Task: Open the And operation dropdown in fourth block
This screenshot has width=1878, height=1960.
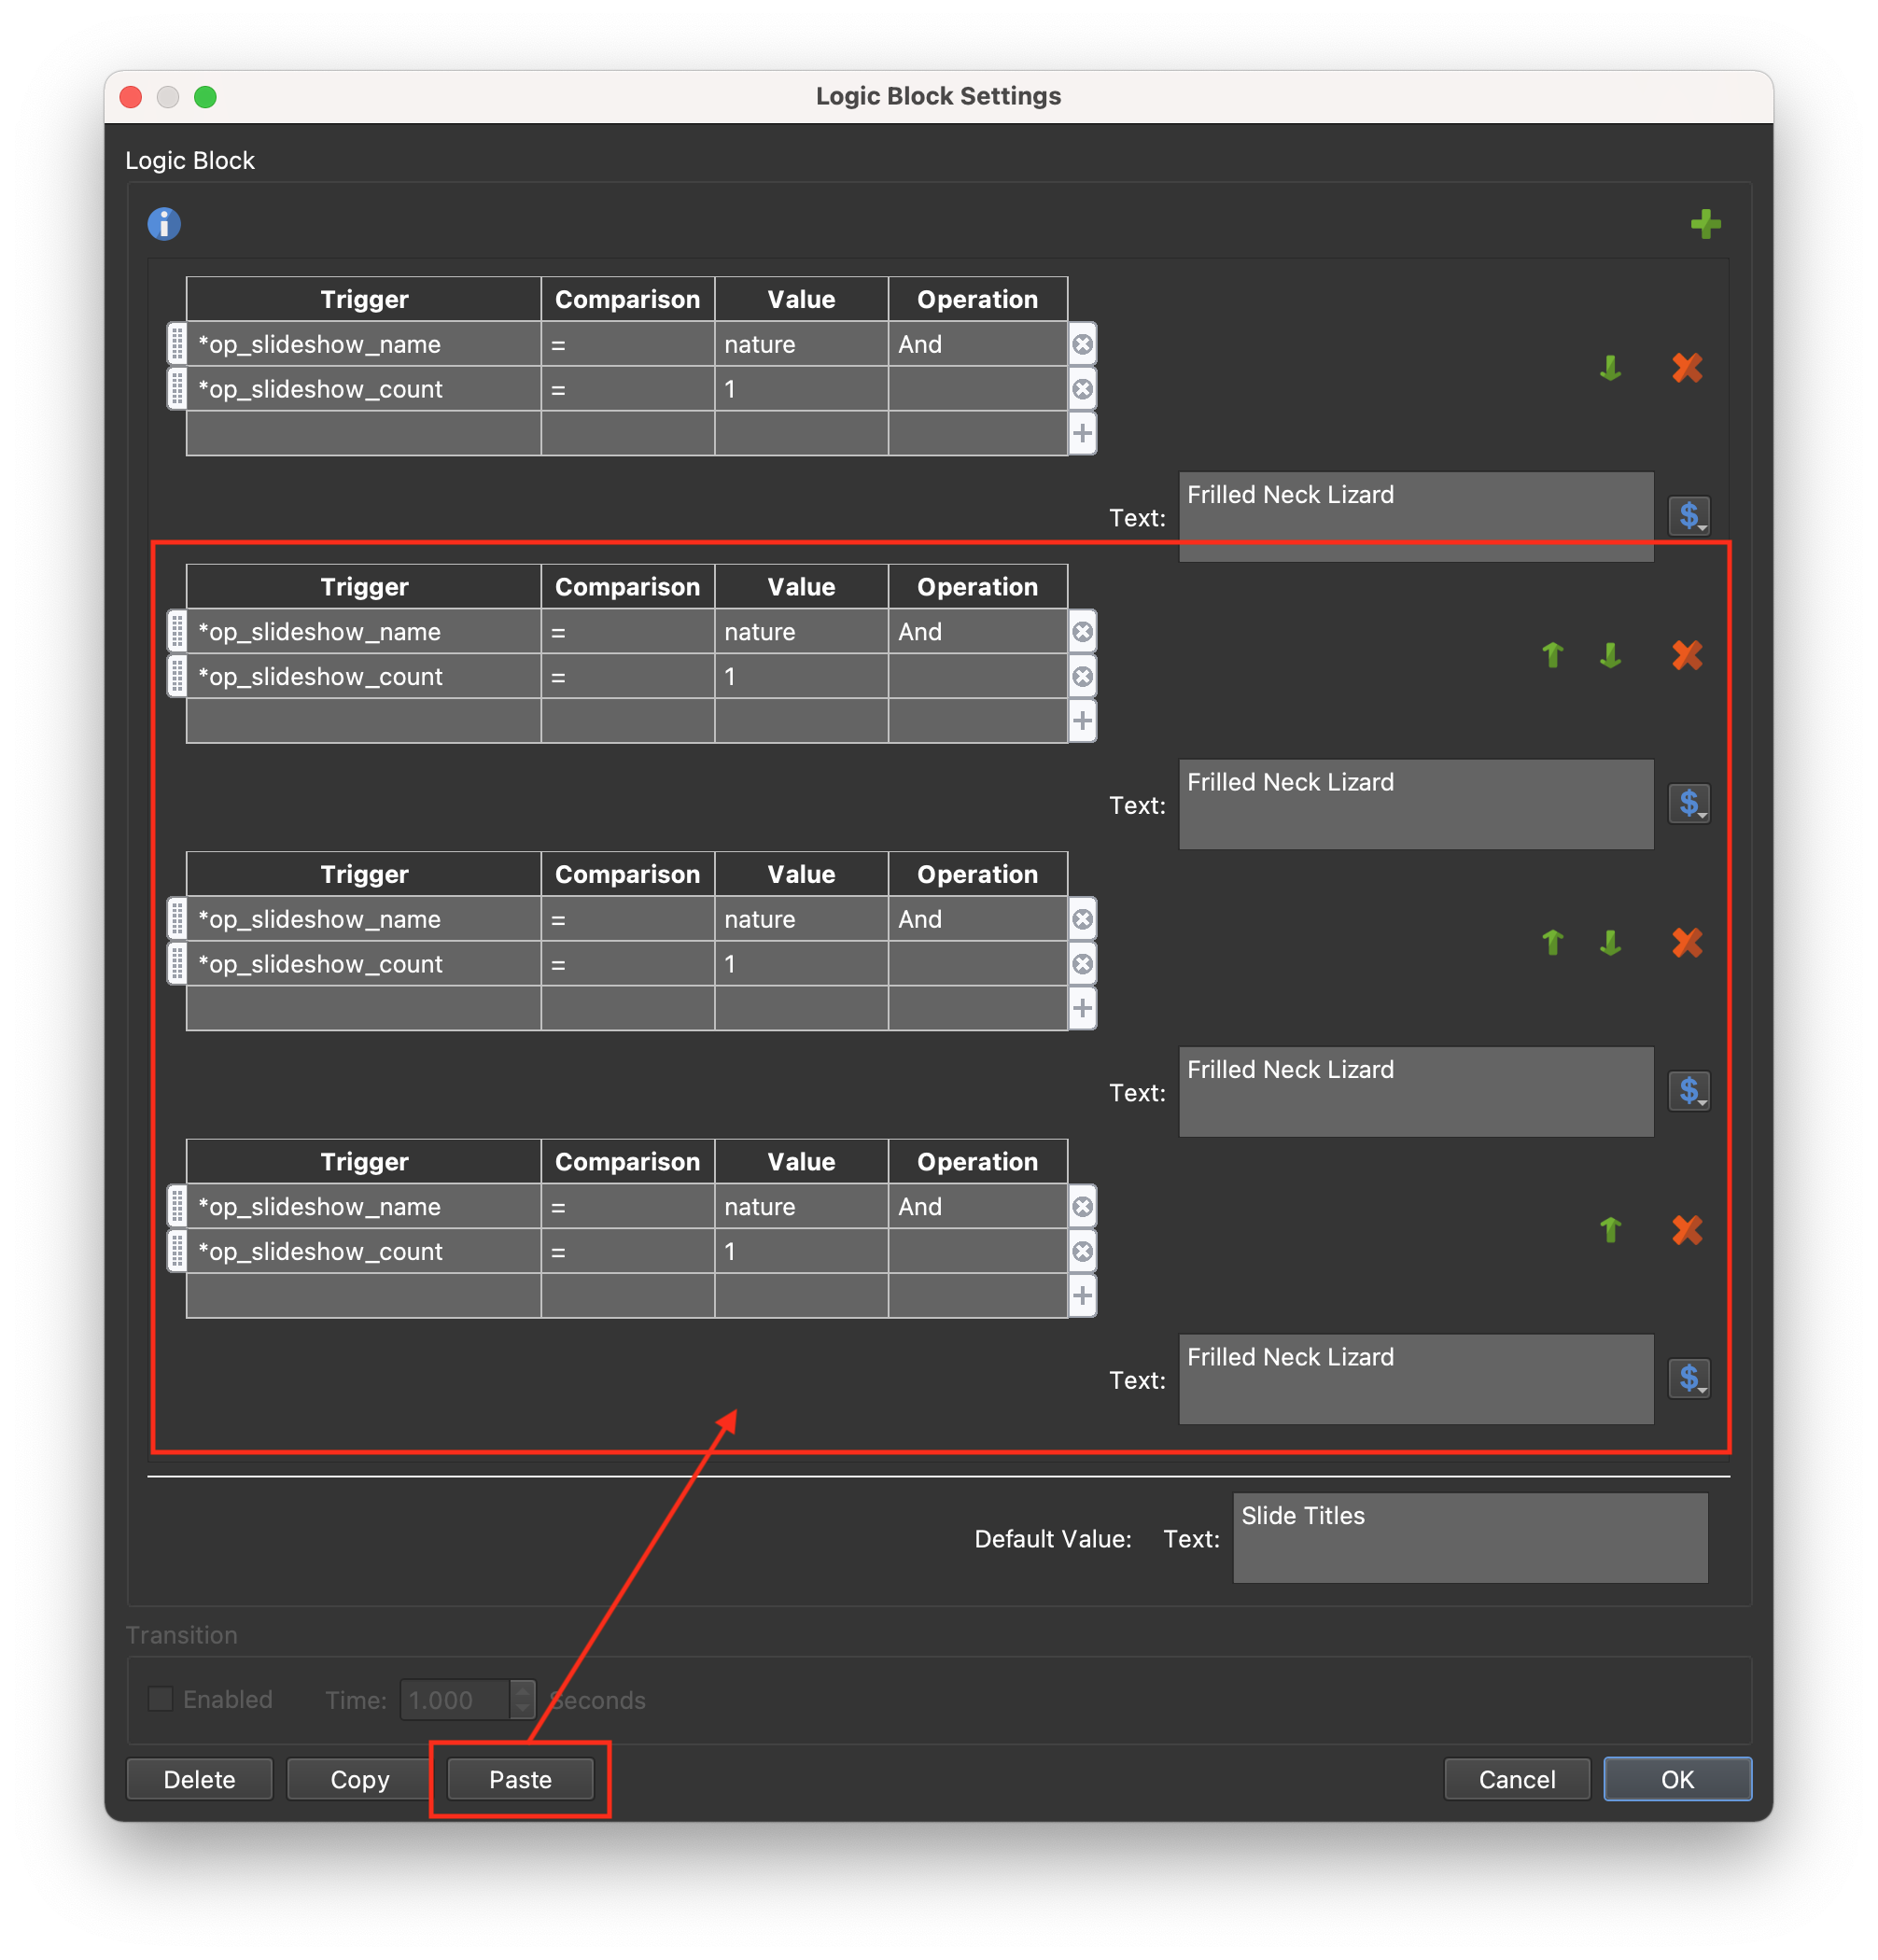Action: (x=977, y=1207)
